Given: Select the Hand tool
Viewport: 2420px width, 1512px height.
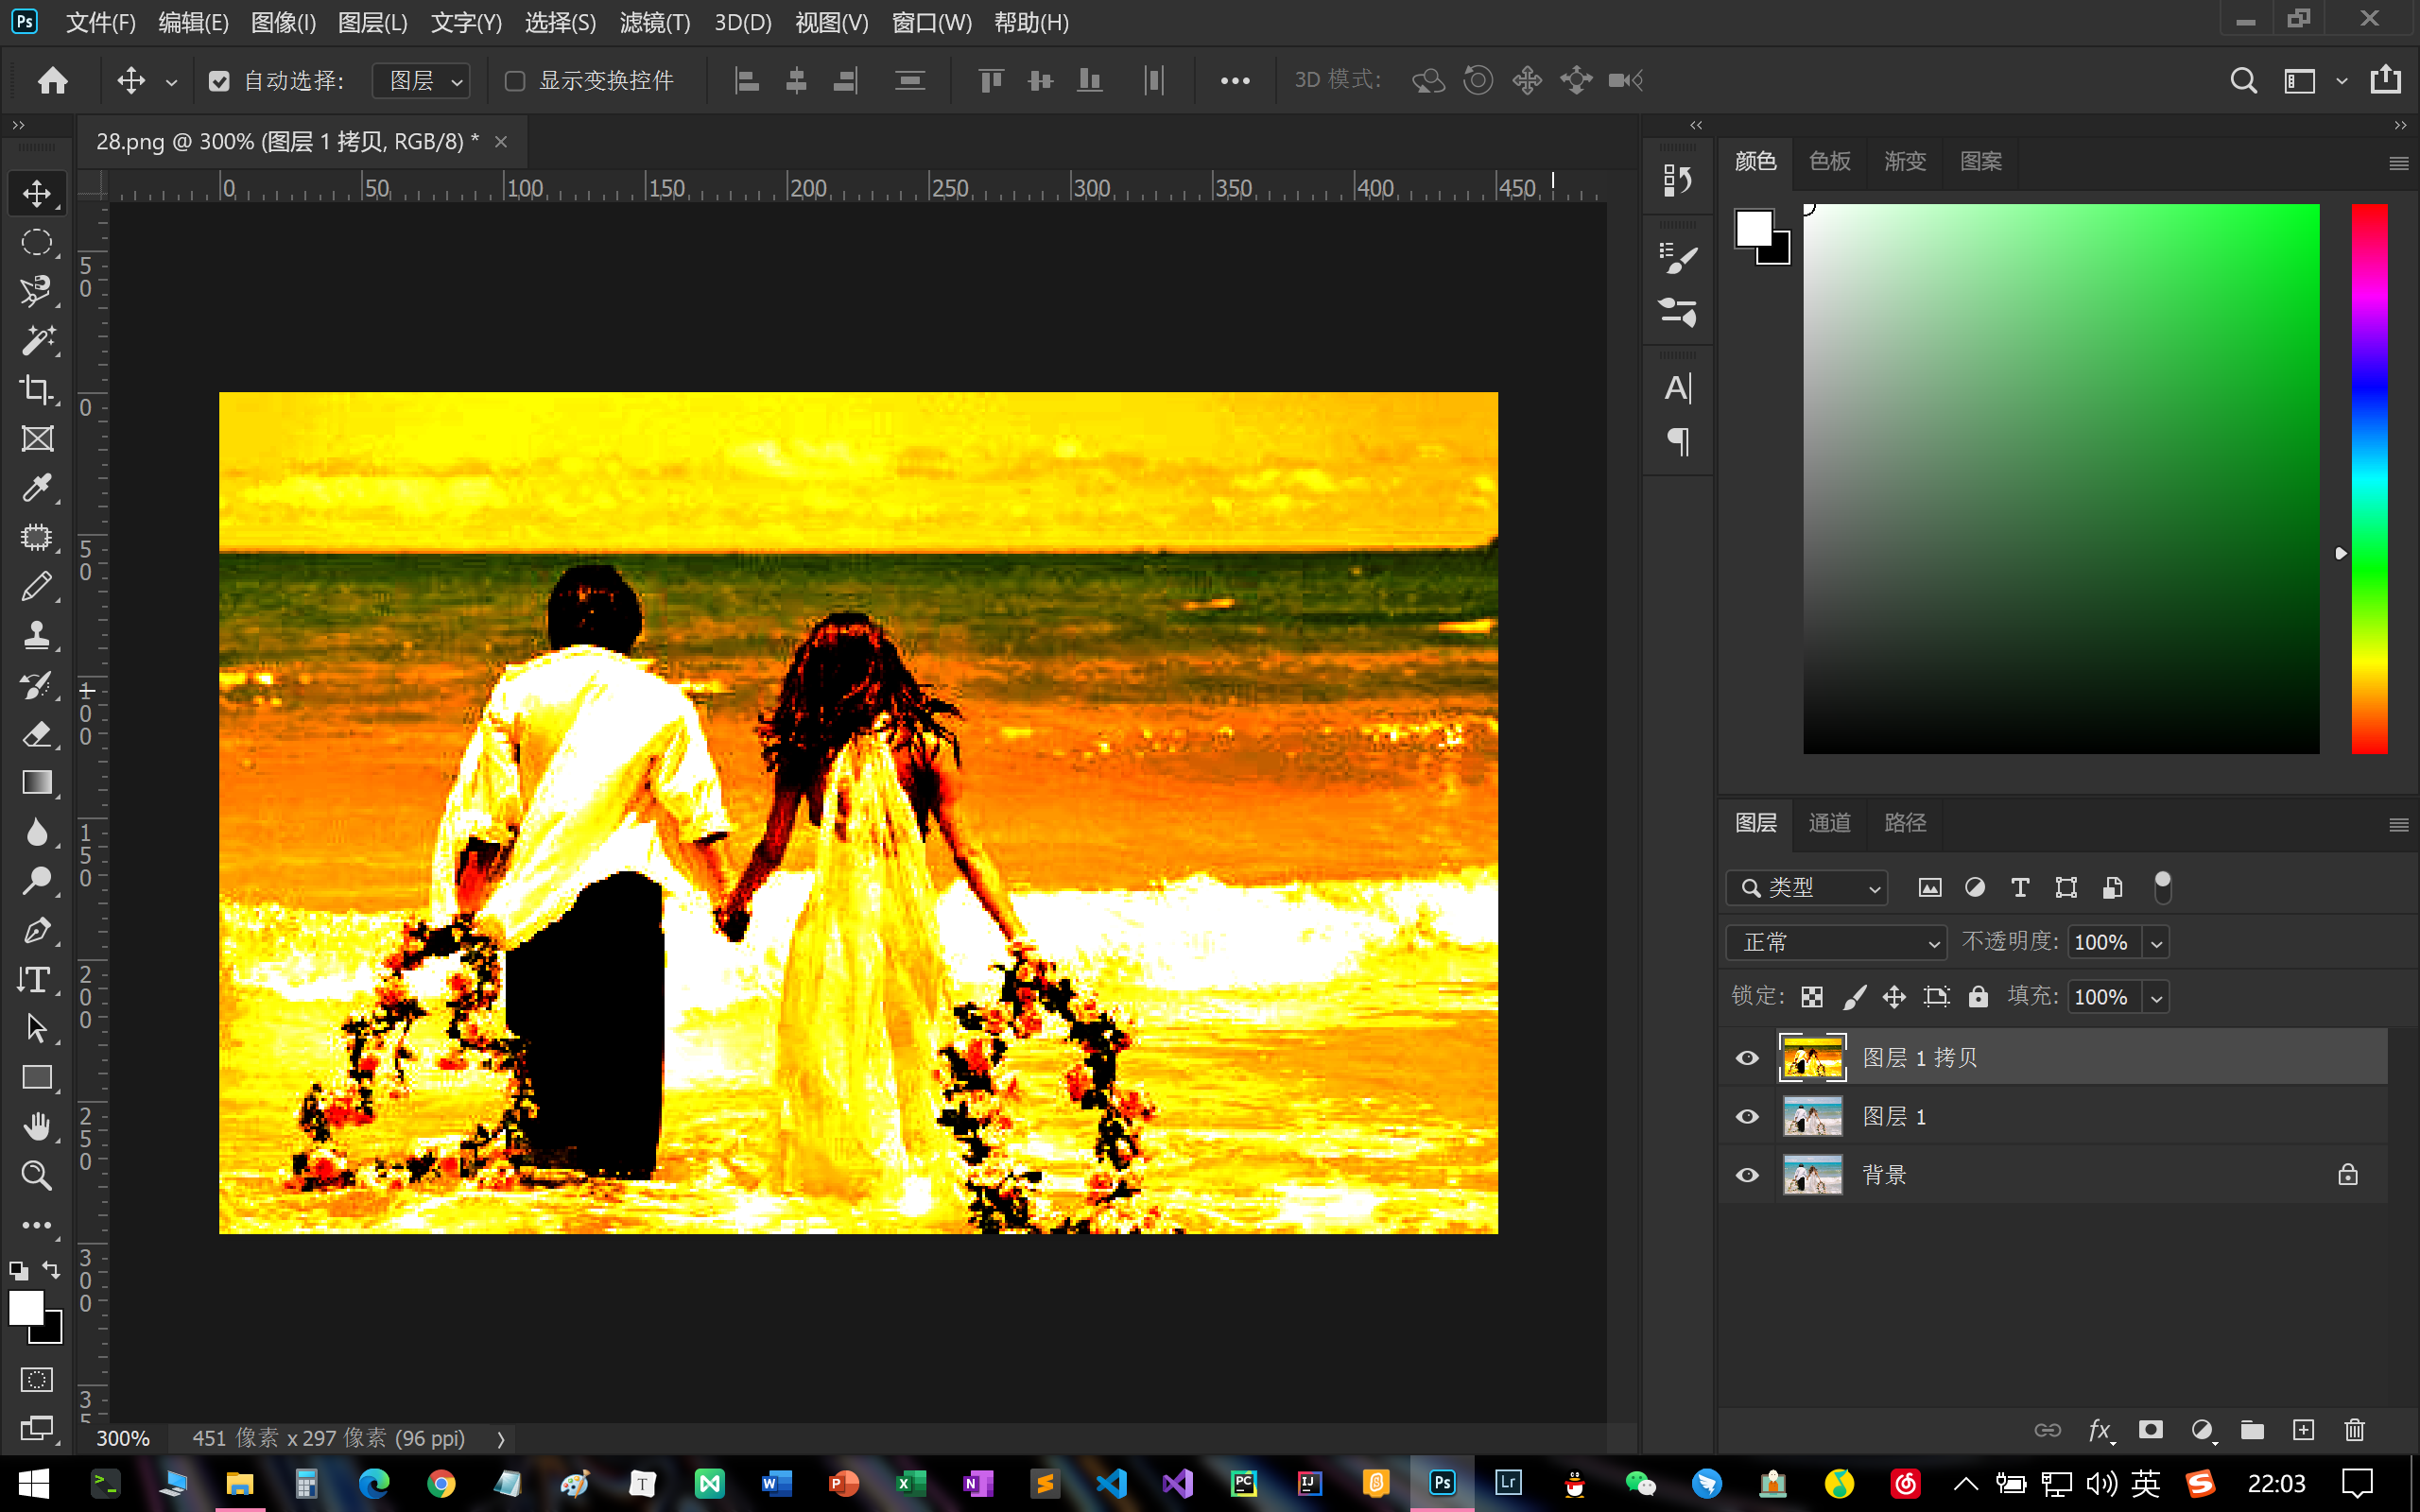Looking at the screenshot, I should [x=37, y=1126].
